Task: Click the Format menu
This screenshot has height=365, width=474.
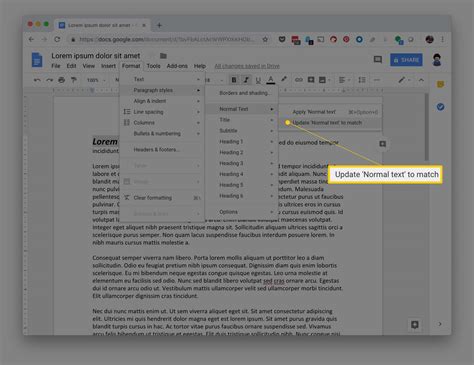Action: 131,66
